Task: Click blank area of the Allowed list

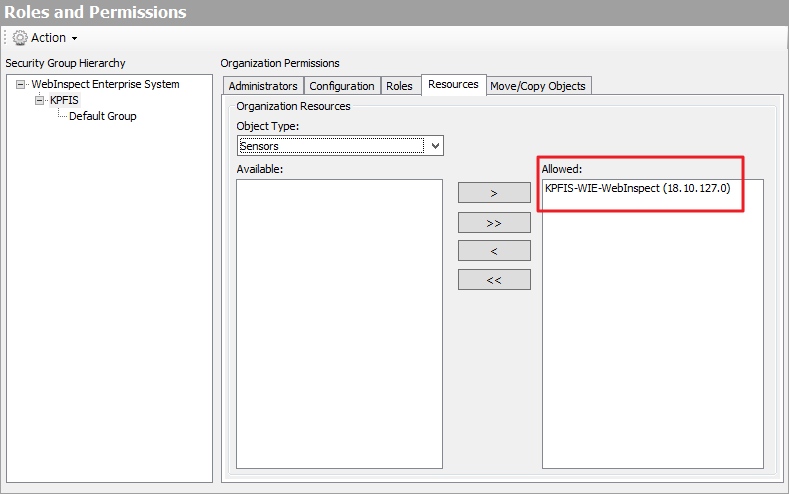Action: (x=652, y=340)
